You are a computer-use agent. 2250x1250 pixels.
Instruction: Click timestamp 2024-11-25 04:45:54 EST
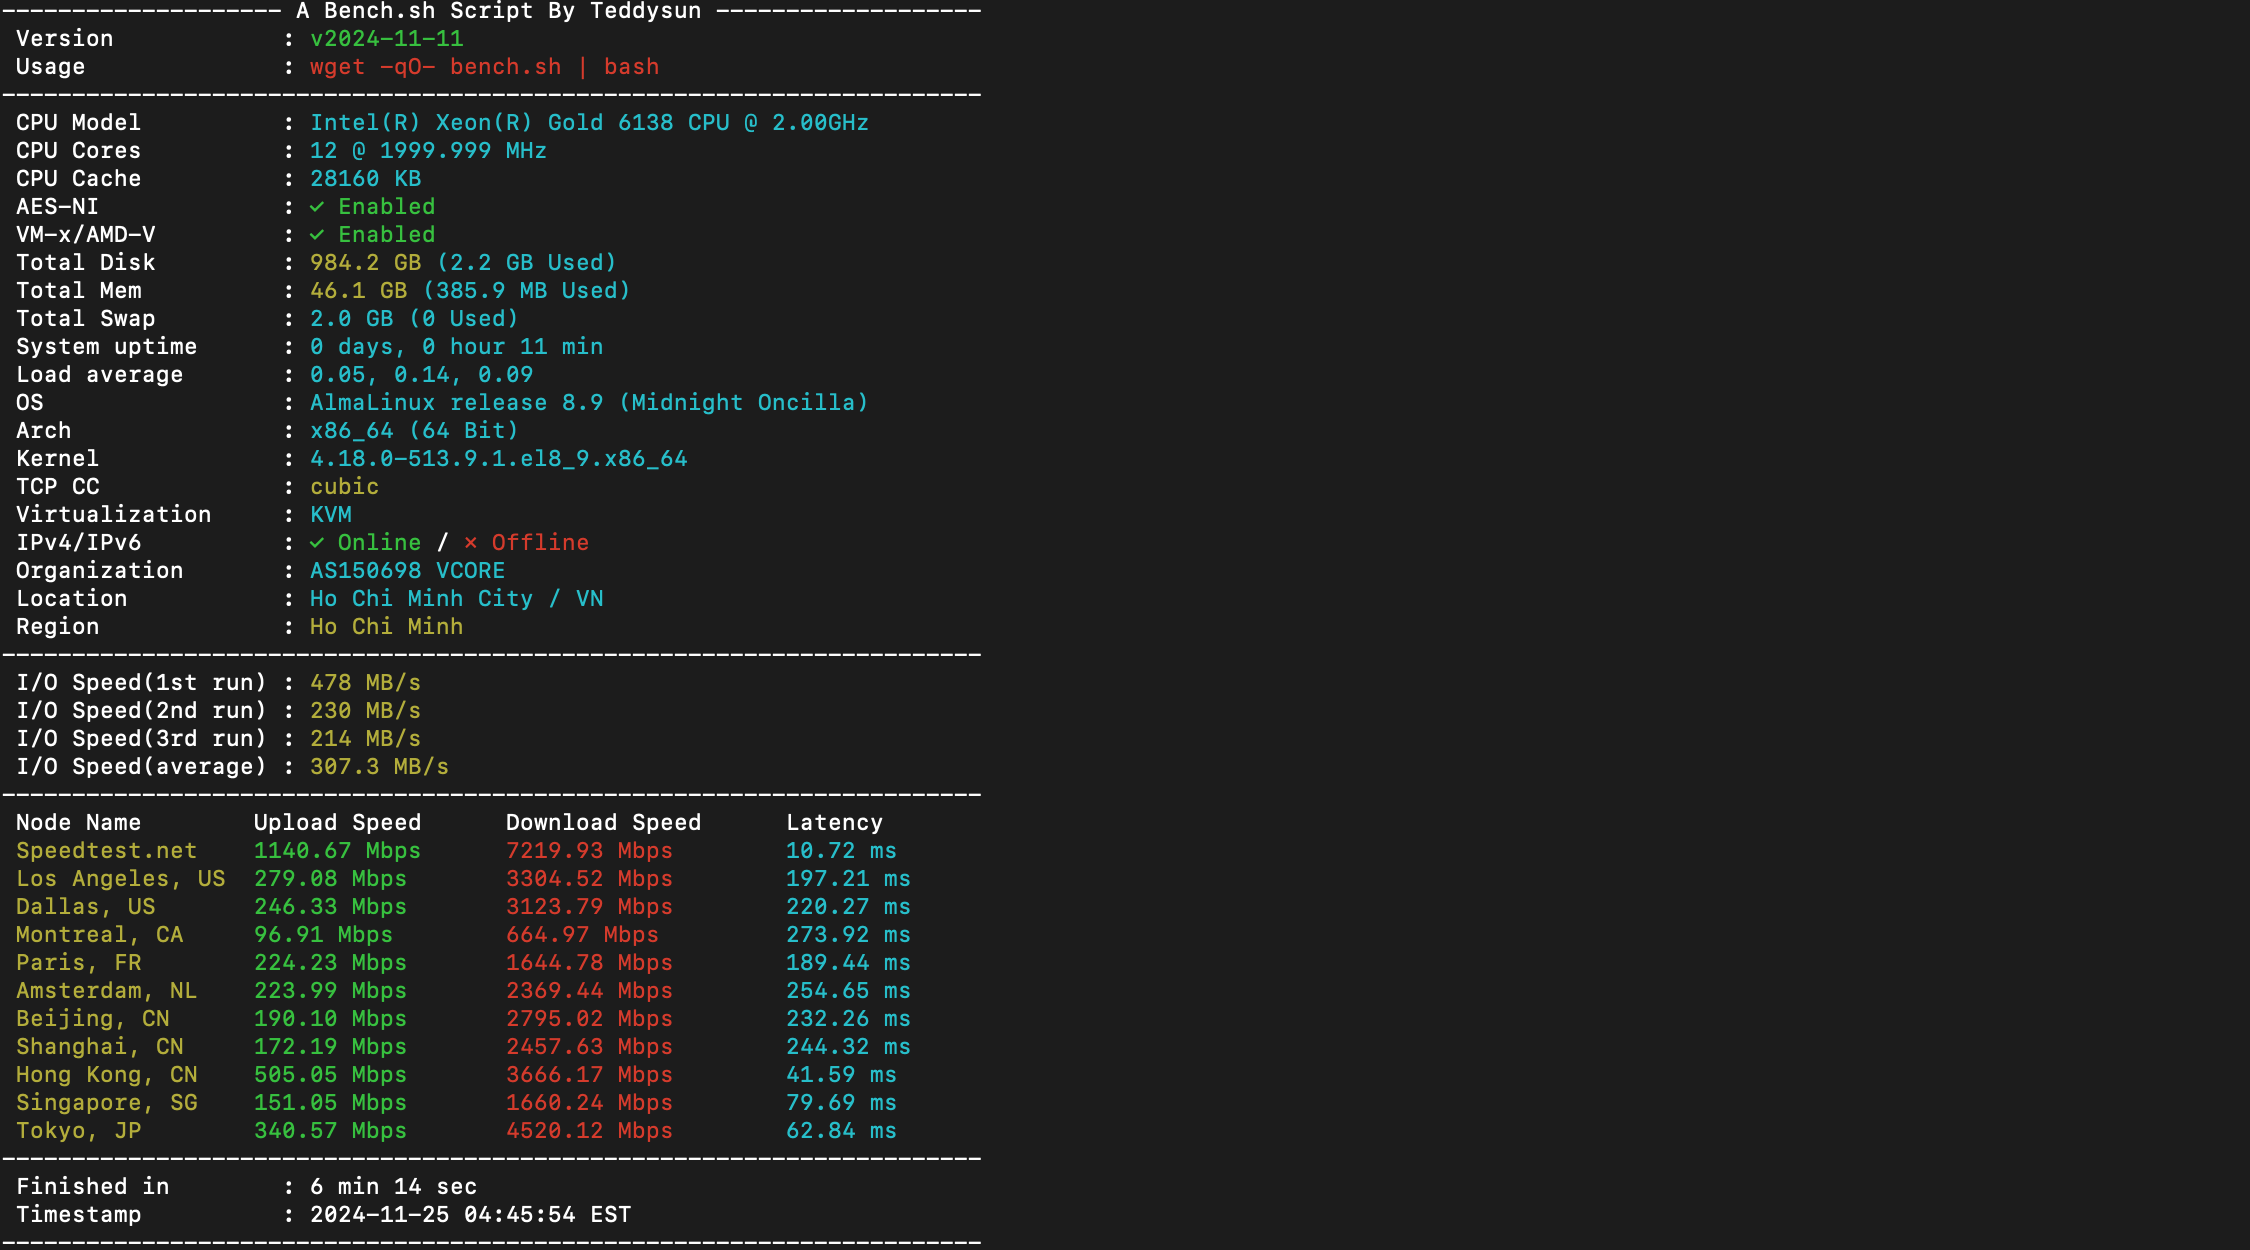tap(470, 1214)
